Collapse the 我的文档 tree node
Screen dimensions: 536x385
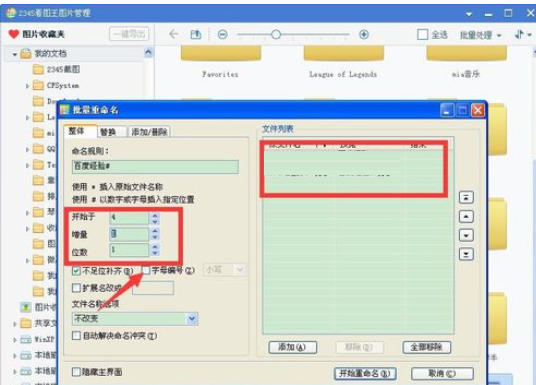click(x=15, y=54)
